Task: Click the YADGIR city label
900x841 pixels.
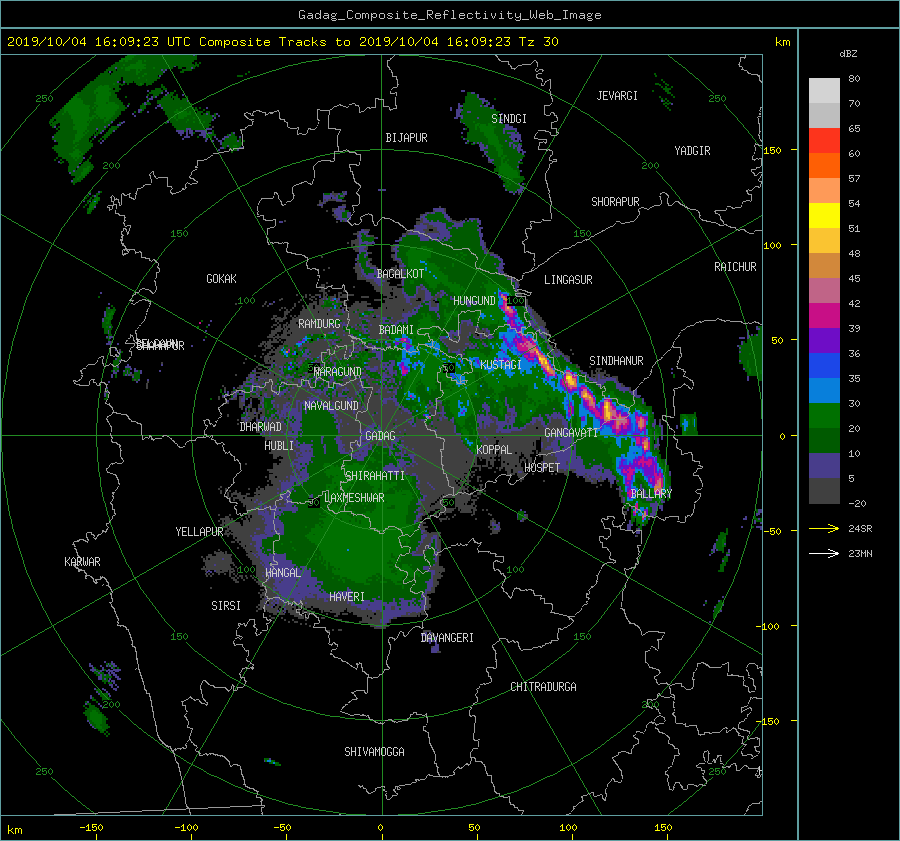Action: pyautogui.click(x=692, y=151)
